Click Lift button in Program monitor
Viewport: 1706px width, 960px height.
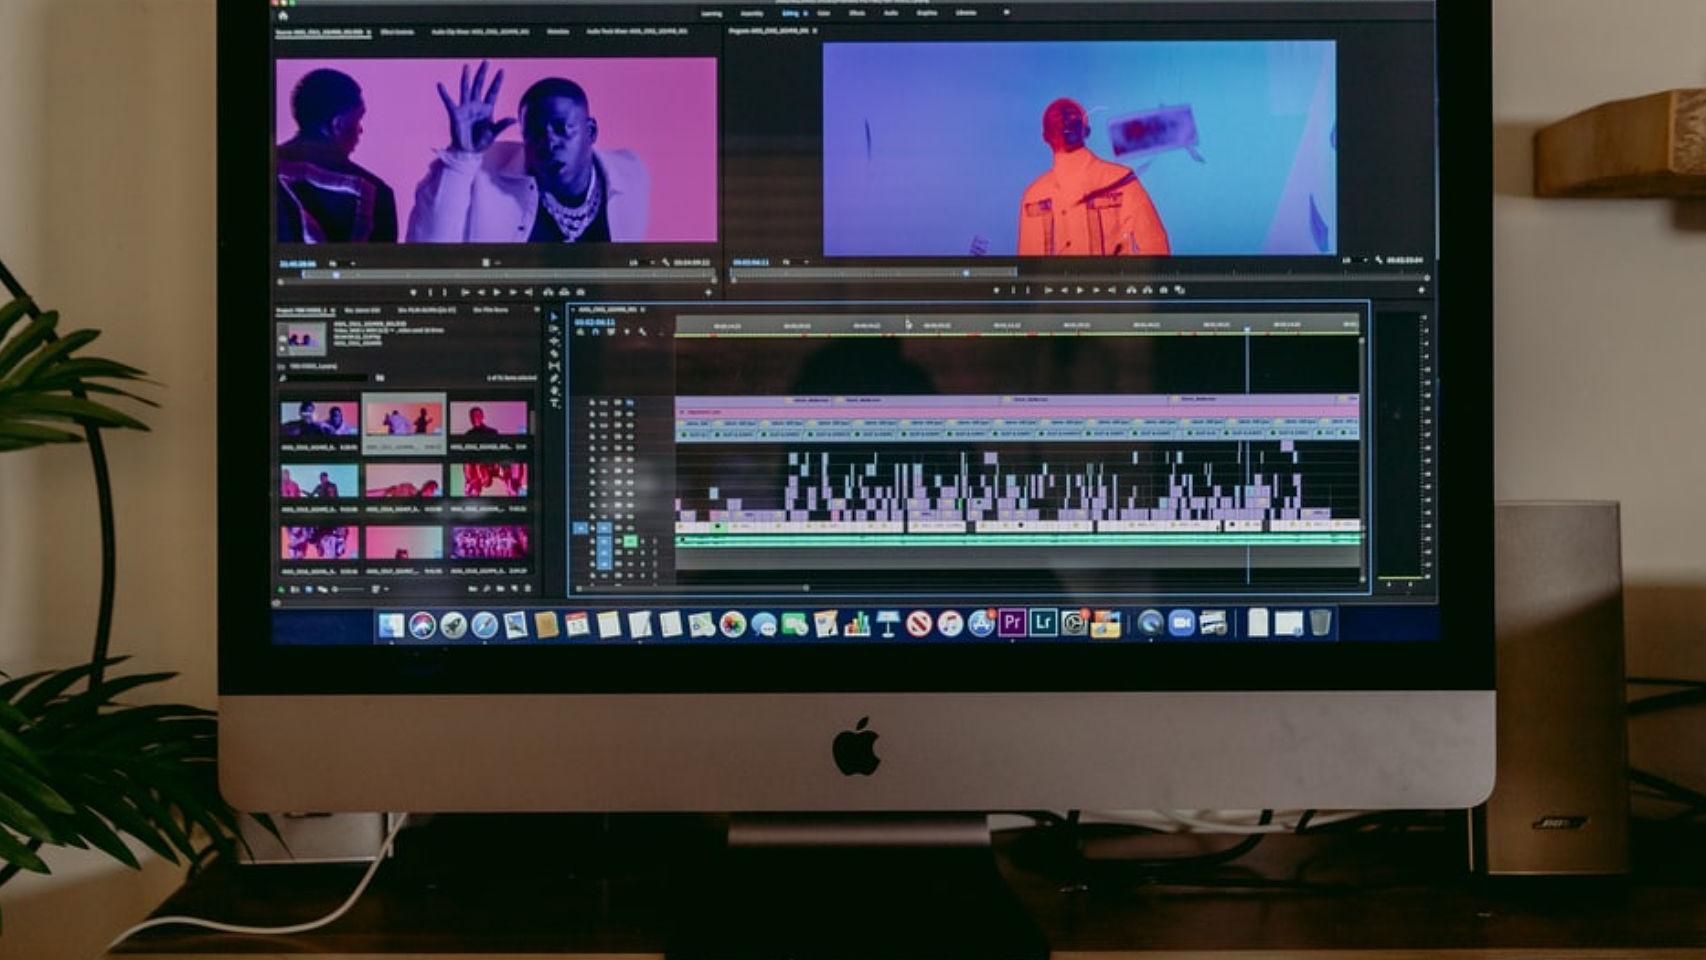pyautogui.click(x=1131, y=290)
